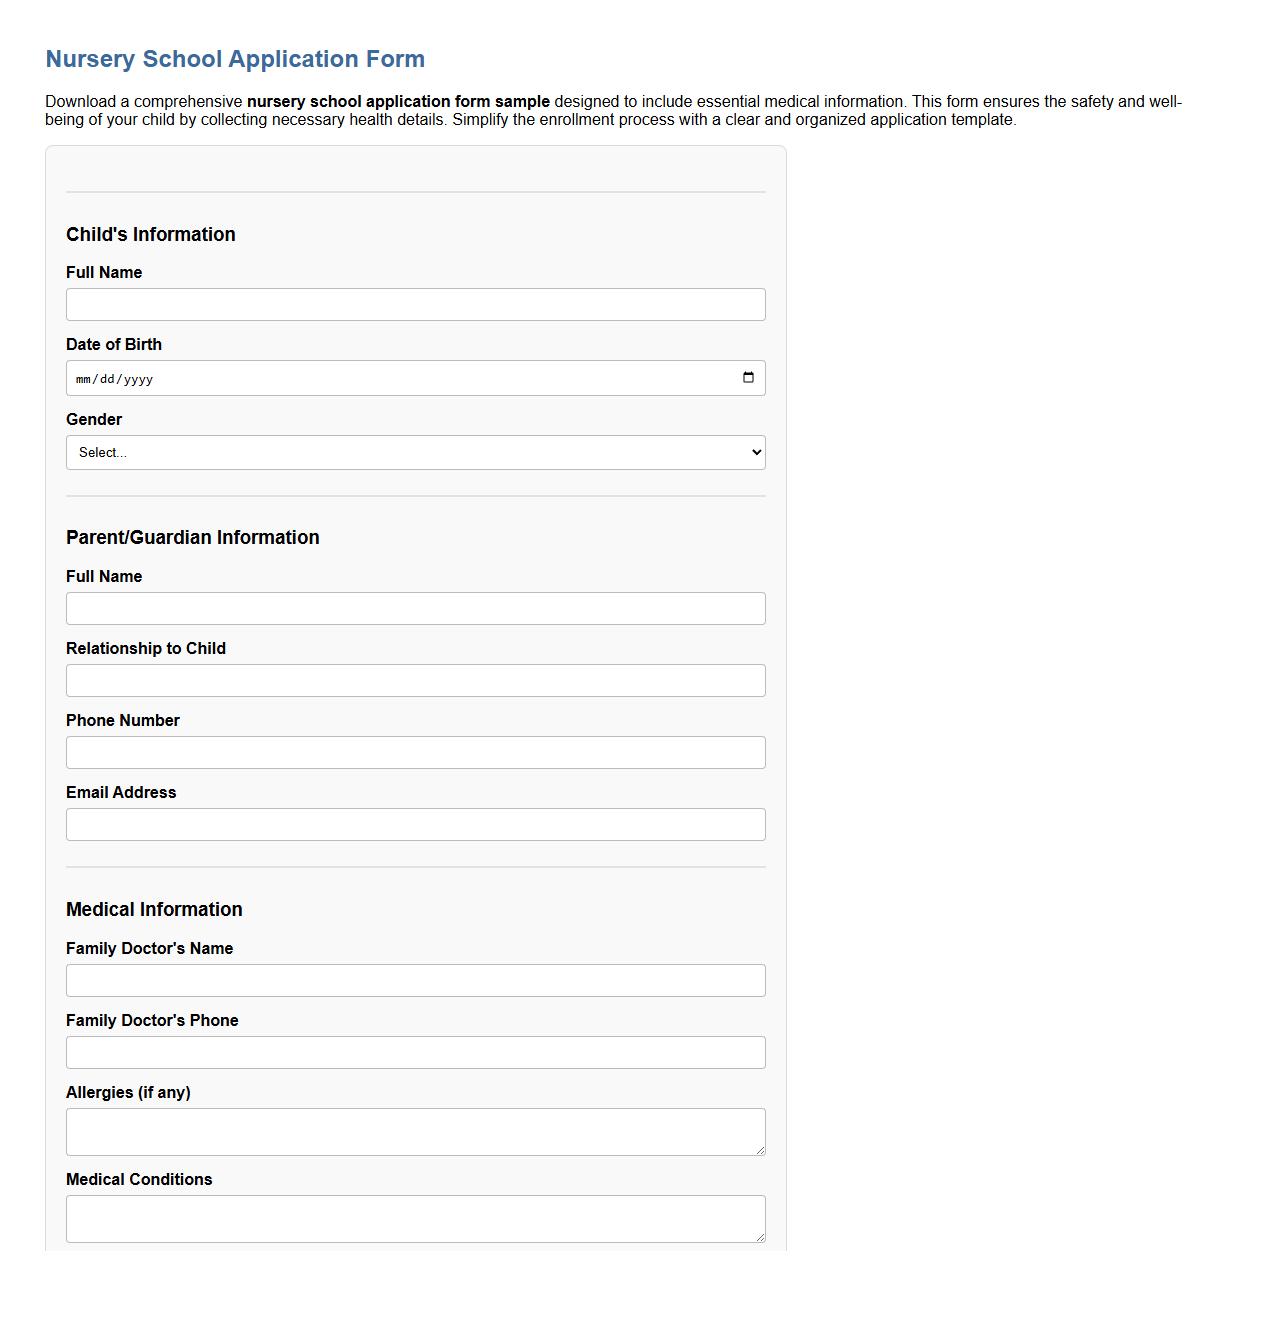Click the Medical Information section heading
Screen dimensions: 1263x1335
click(154, 909)
